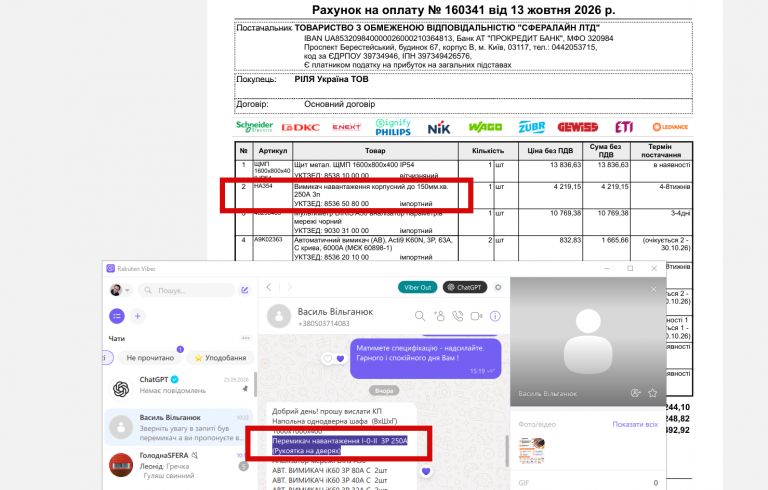Click phone number +380503714083 in header

(324, 323)
